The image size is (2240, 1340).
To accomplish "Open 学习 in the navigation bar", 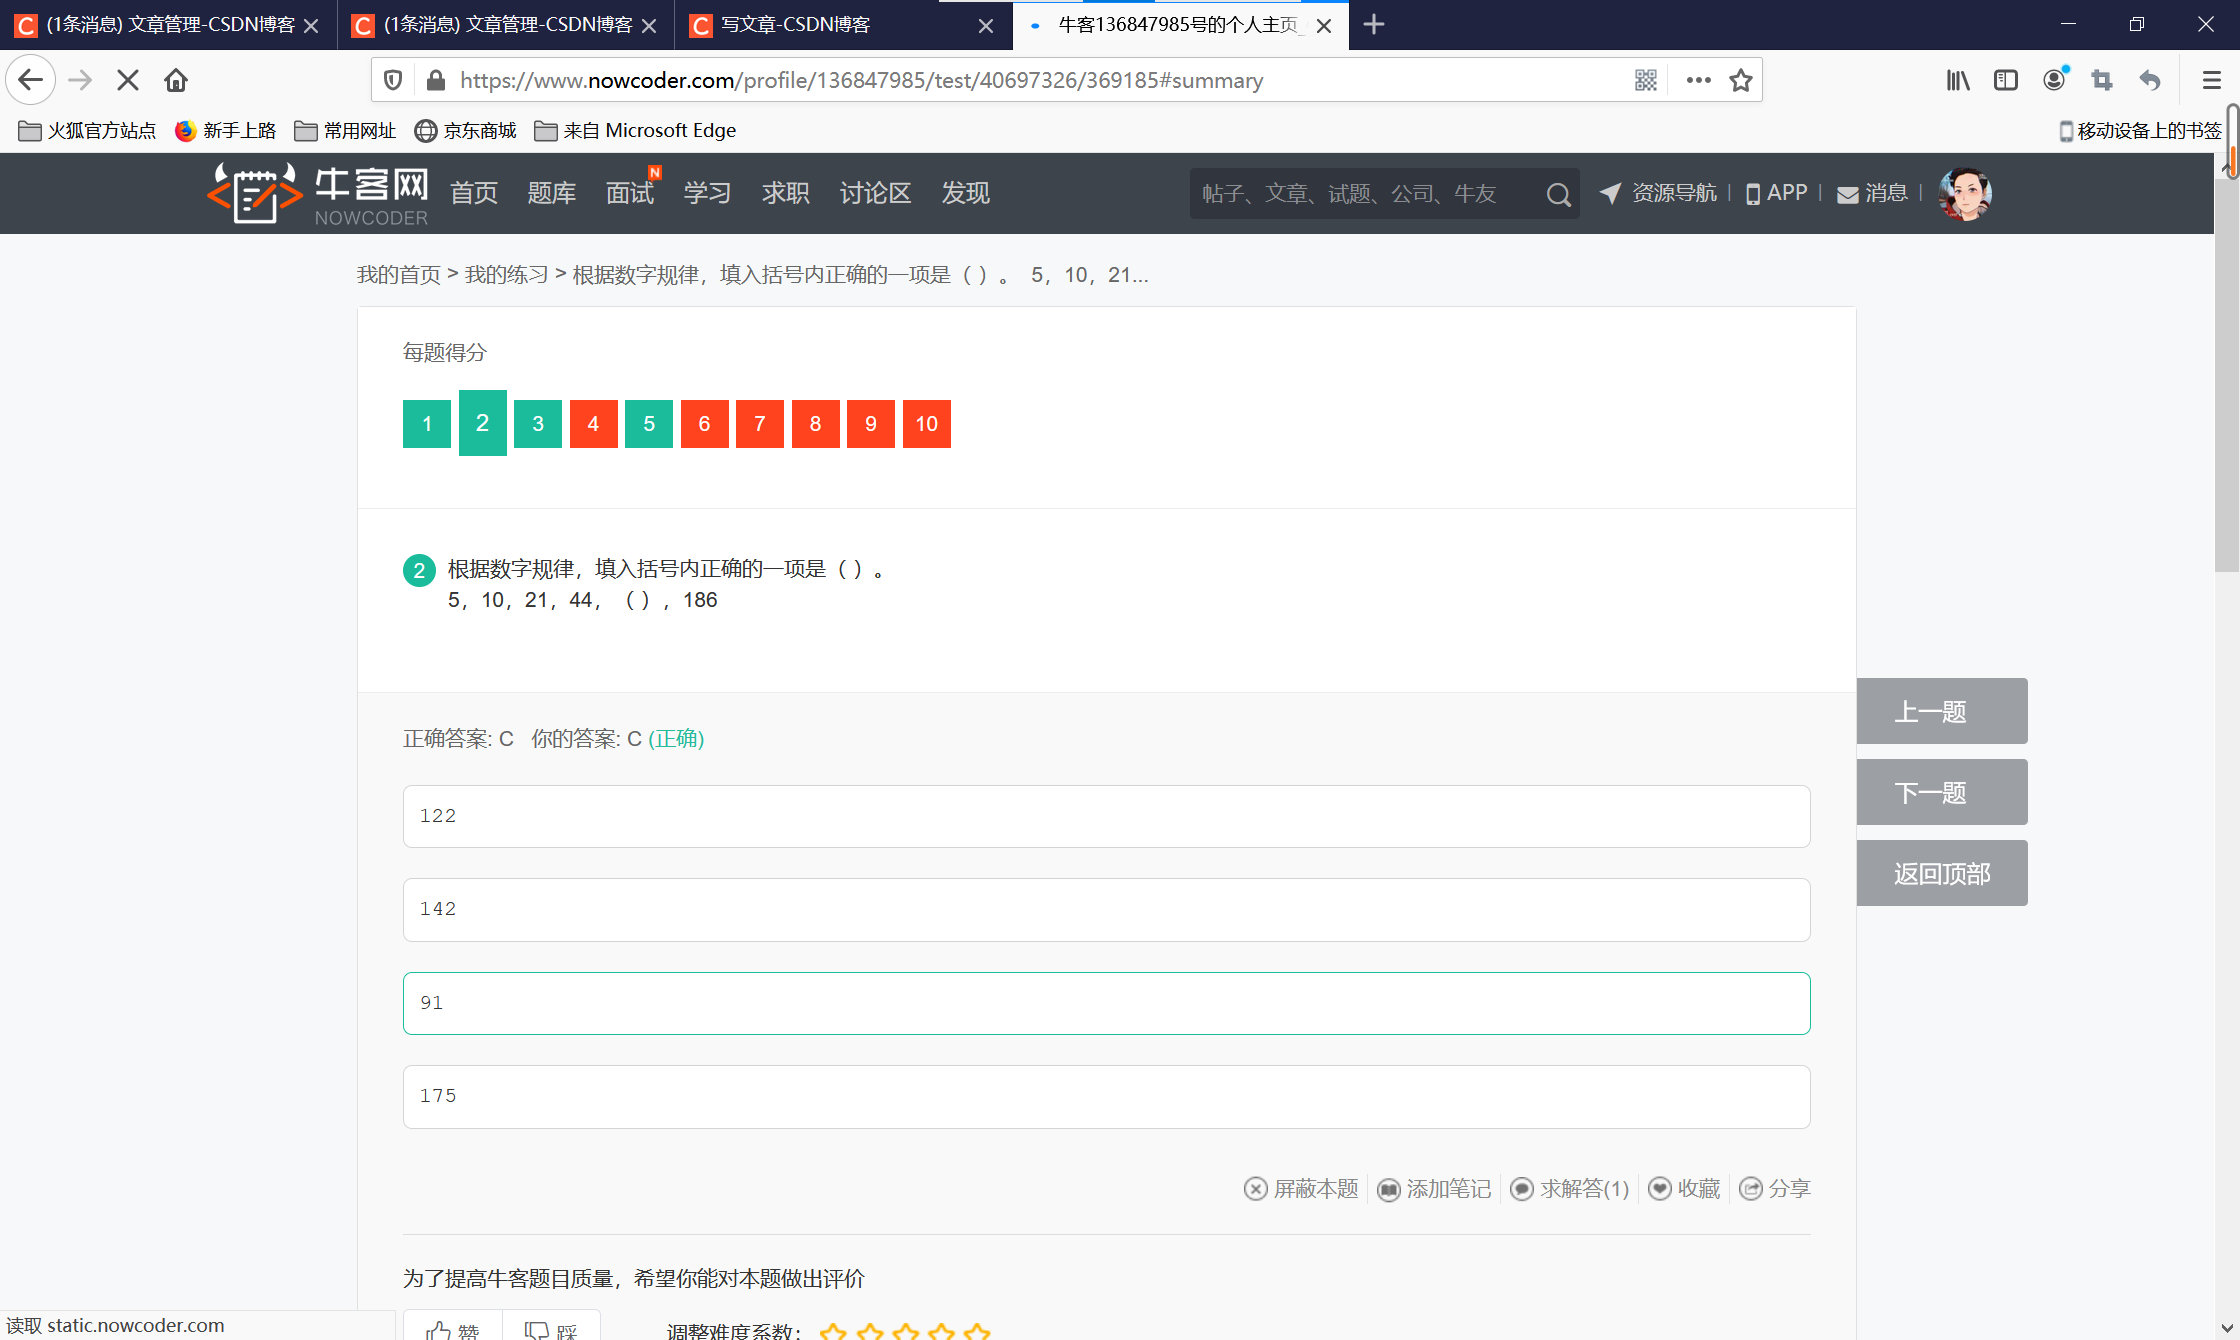I will pos(708,193).
